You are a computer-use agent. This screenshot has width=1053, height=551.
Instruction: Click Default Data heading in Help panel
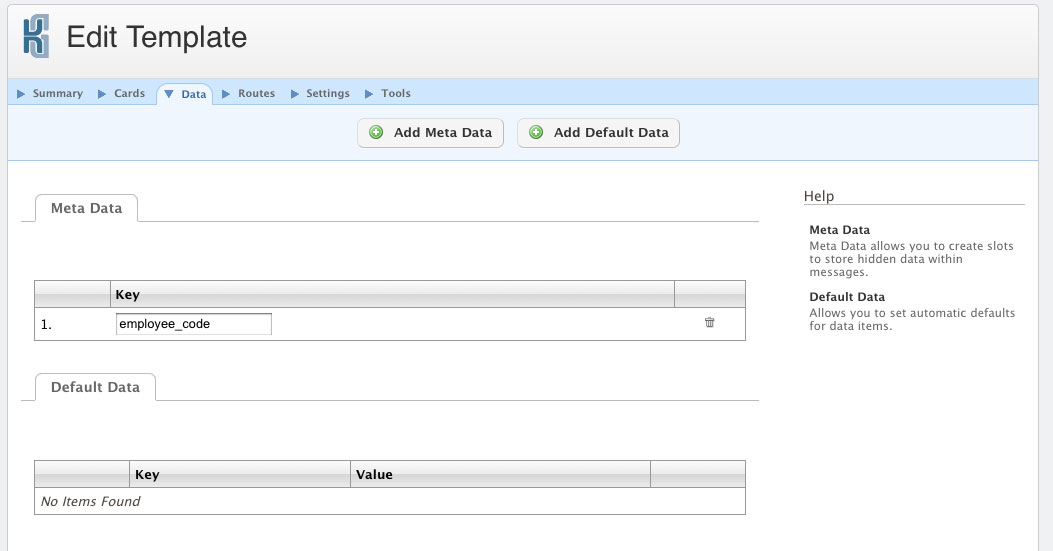846,297
